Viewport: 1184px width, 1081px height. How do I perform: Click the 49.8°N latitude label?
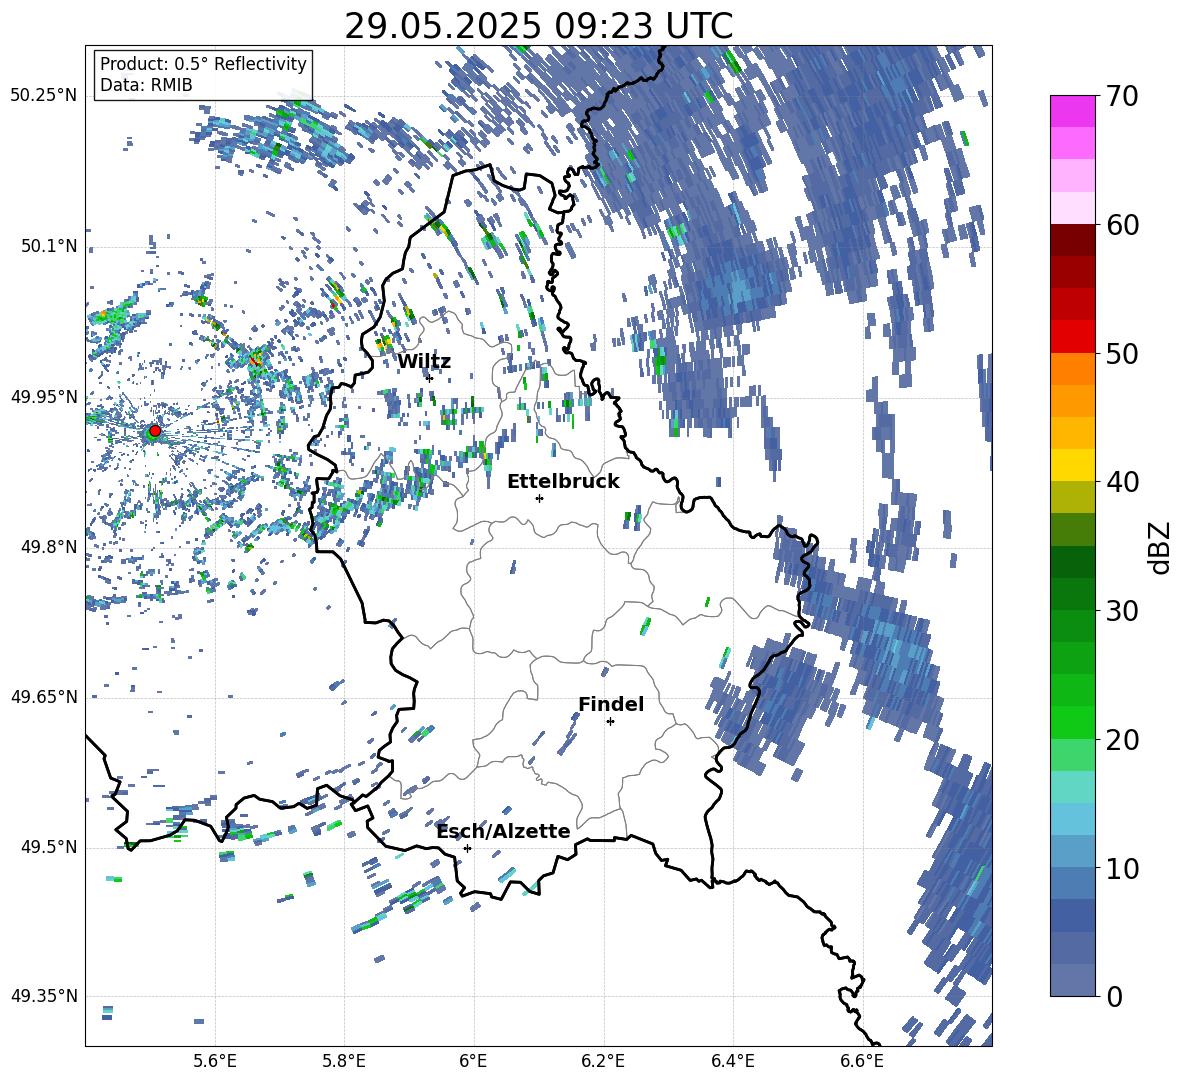click(x=48, y=547)
